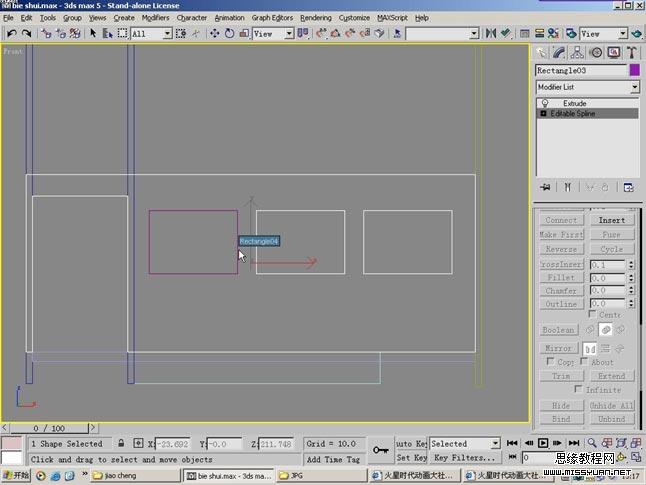Image resolution: width=646 pixels, height=485 pixels.
Task: Toggle the Selection Lock padlock icon
Action: click(121, 443)
